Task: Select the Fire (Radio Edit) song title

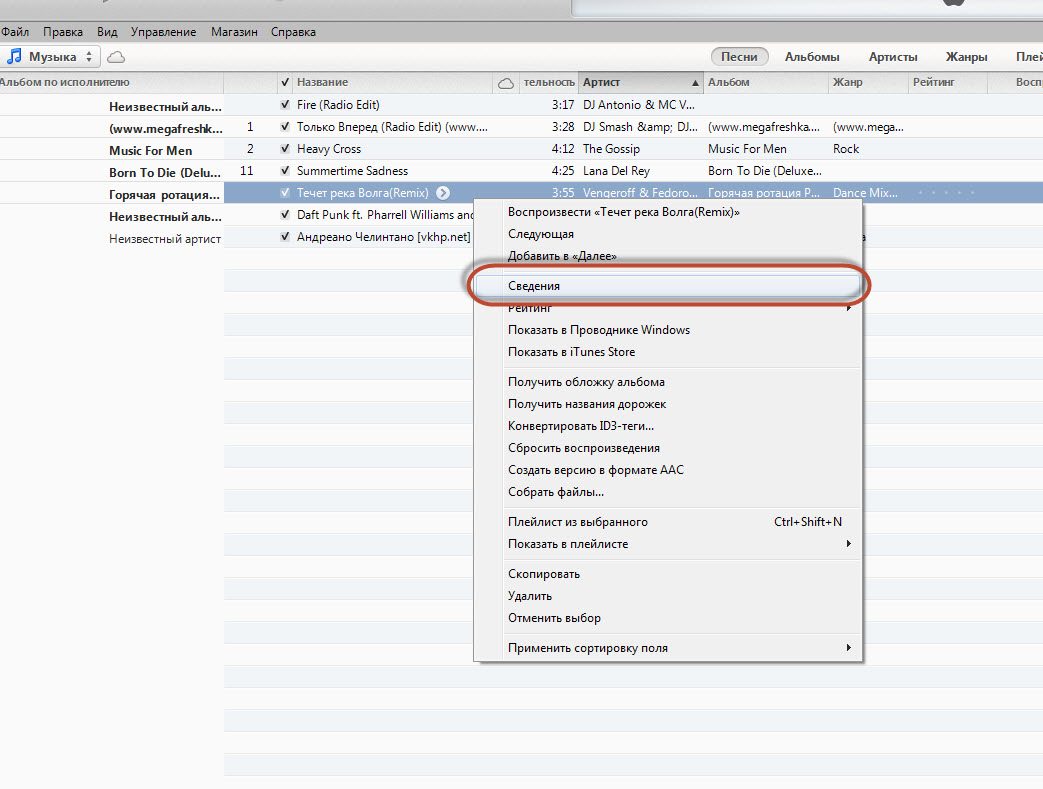Action: point(338,104)
